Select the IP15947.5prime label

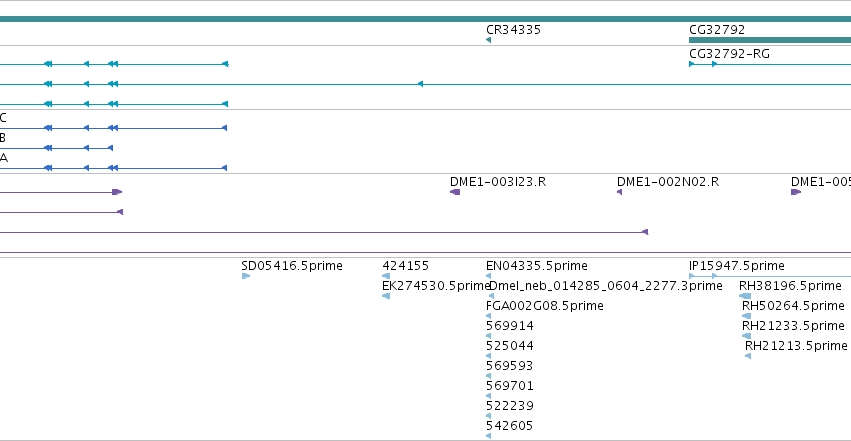click(736, 266)
